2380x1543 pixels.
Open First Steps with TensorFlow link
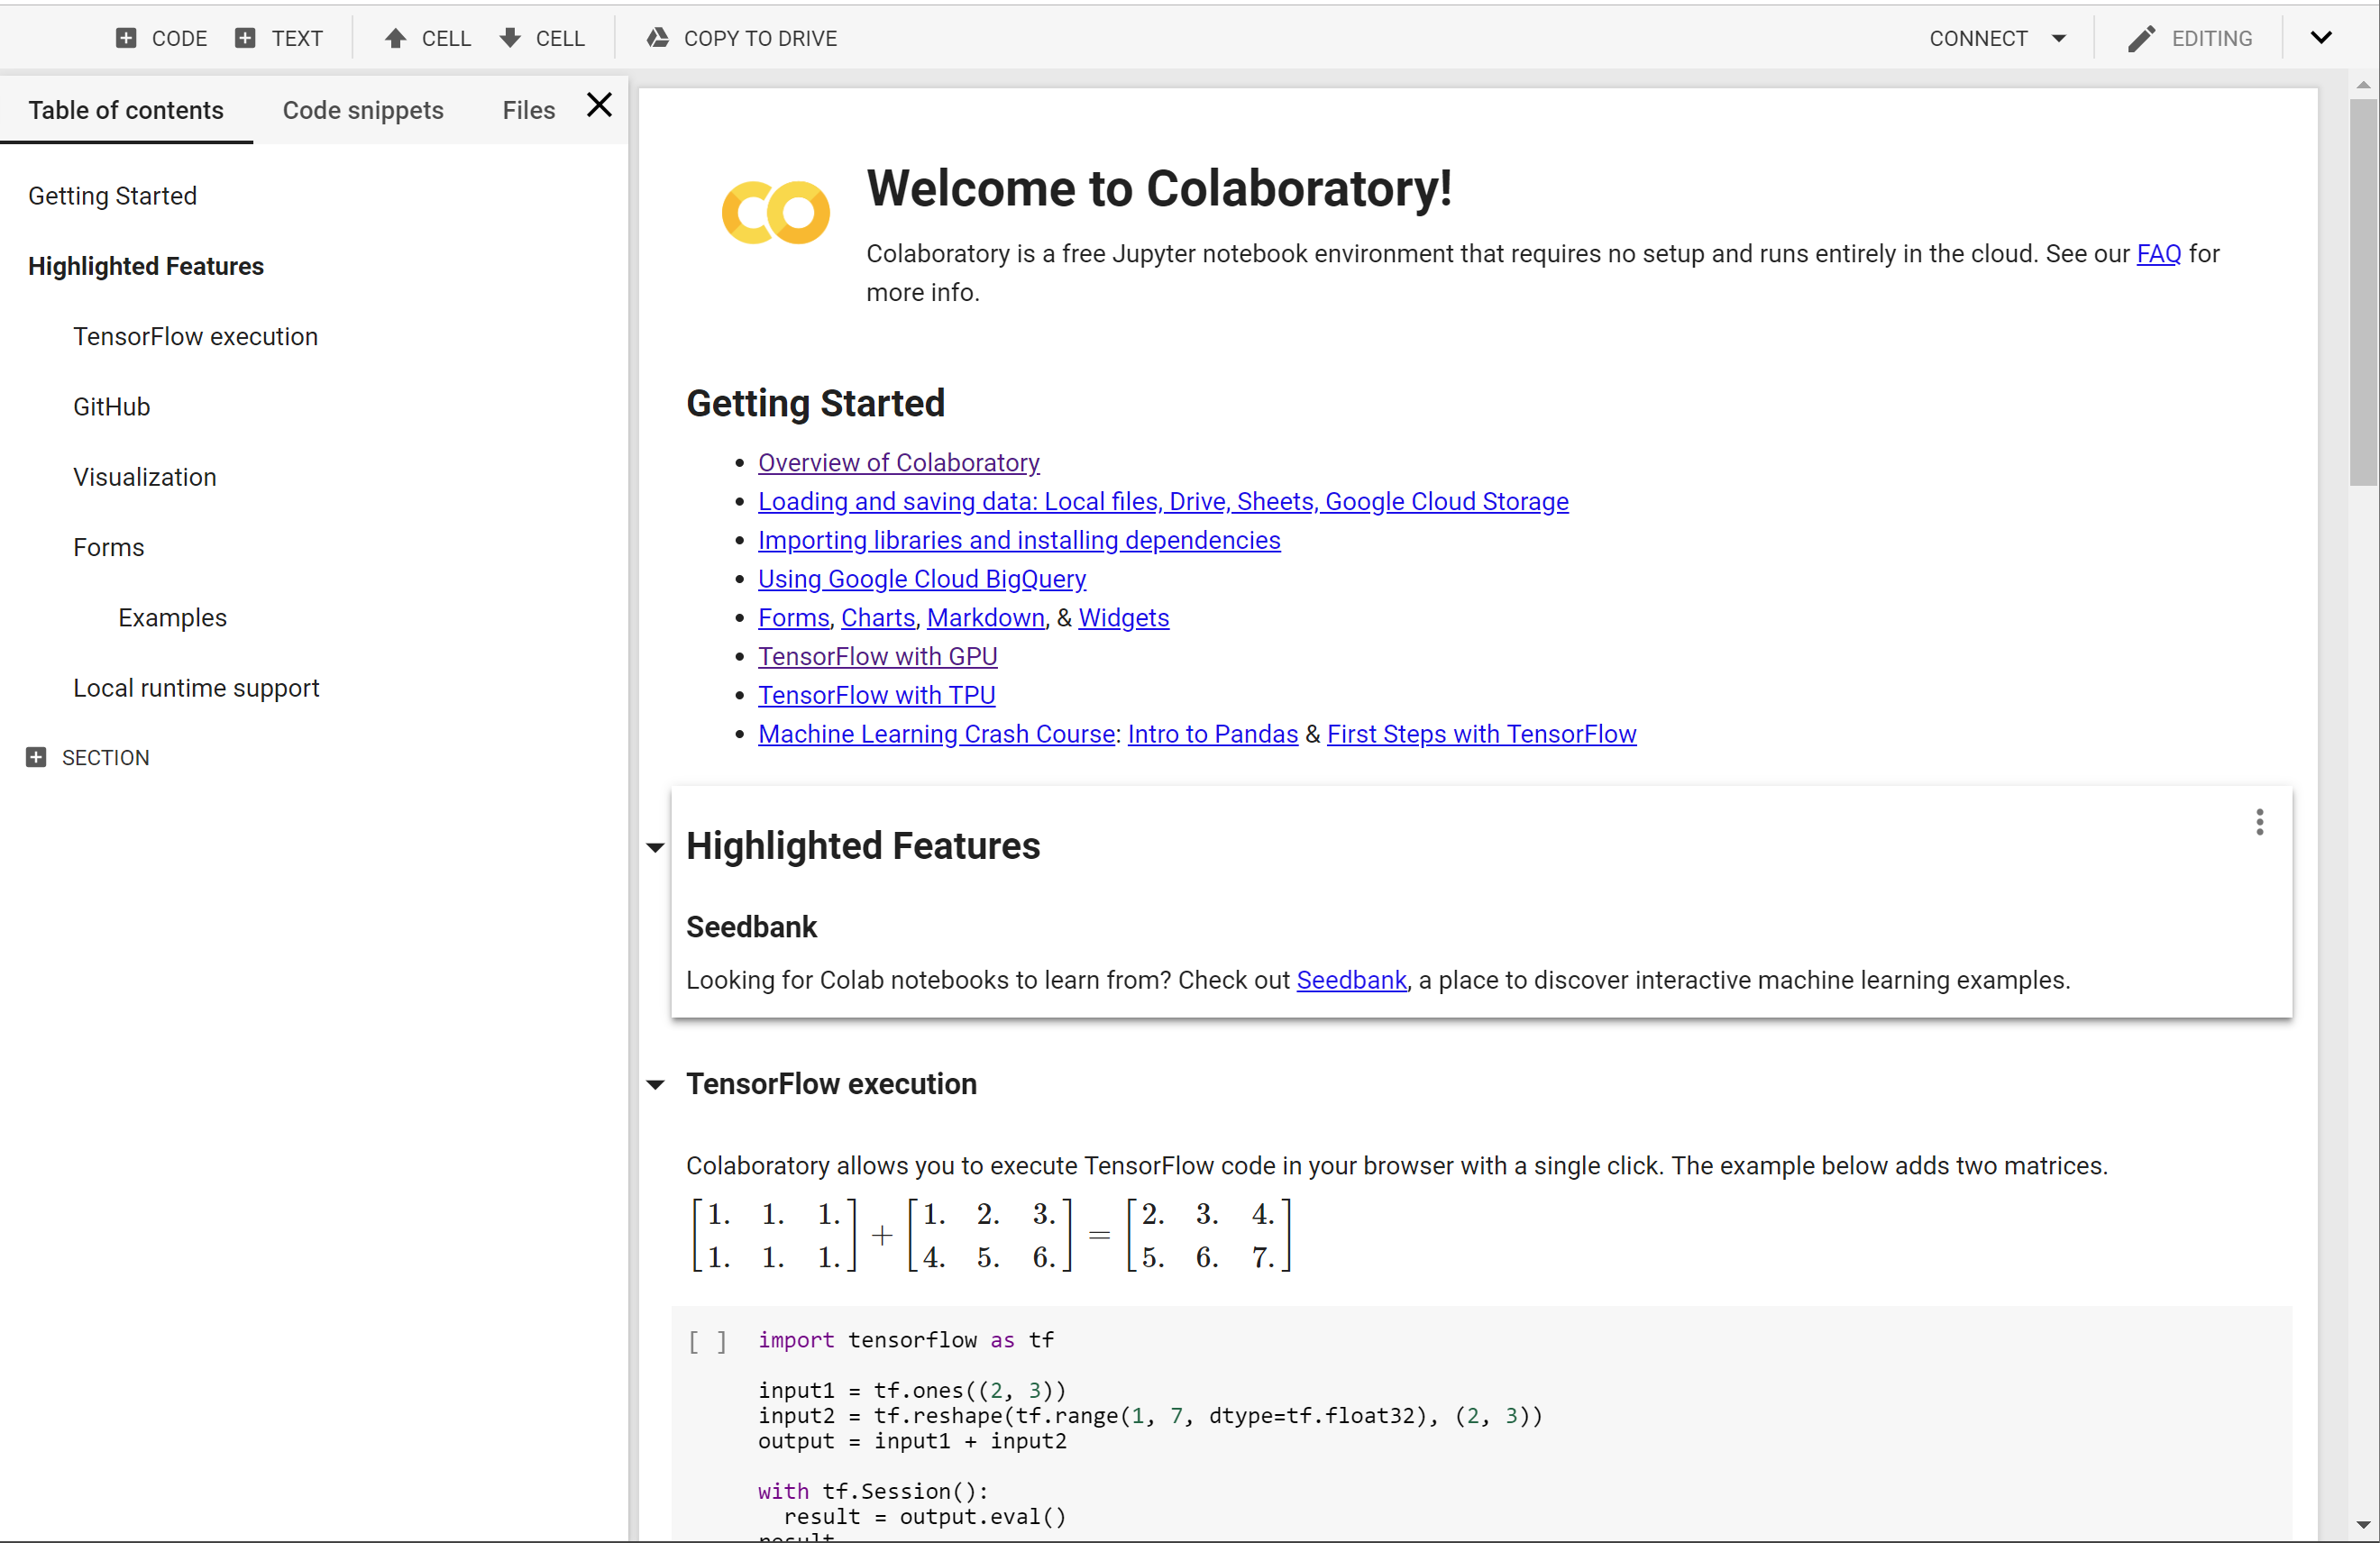(x=1481, y=734)
